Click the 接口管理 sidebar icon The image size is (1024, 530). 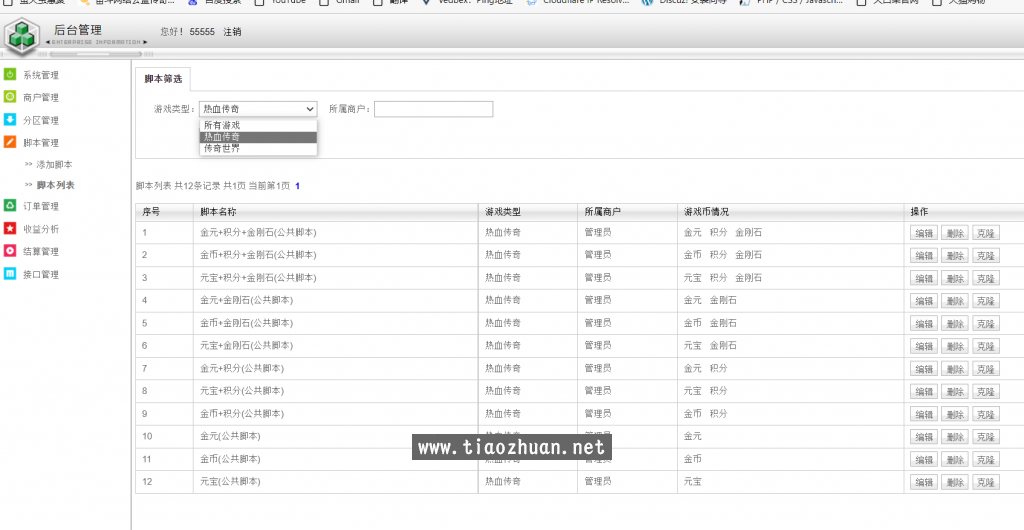[x=10, y=274]
